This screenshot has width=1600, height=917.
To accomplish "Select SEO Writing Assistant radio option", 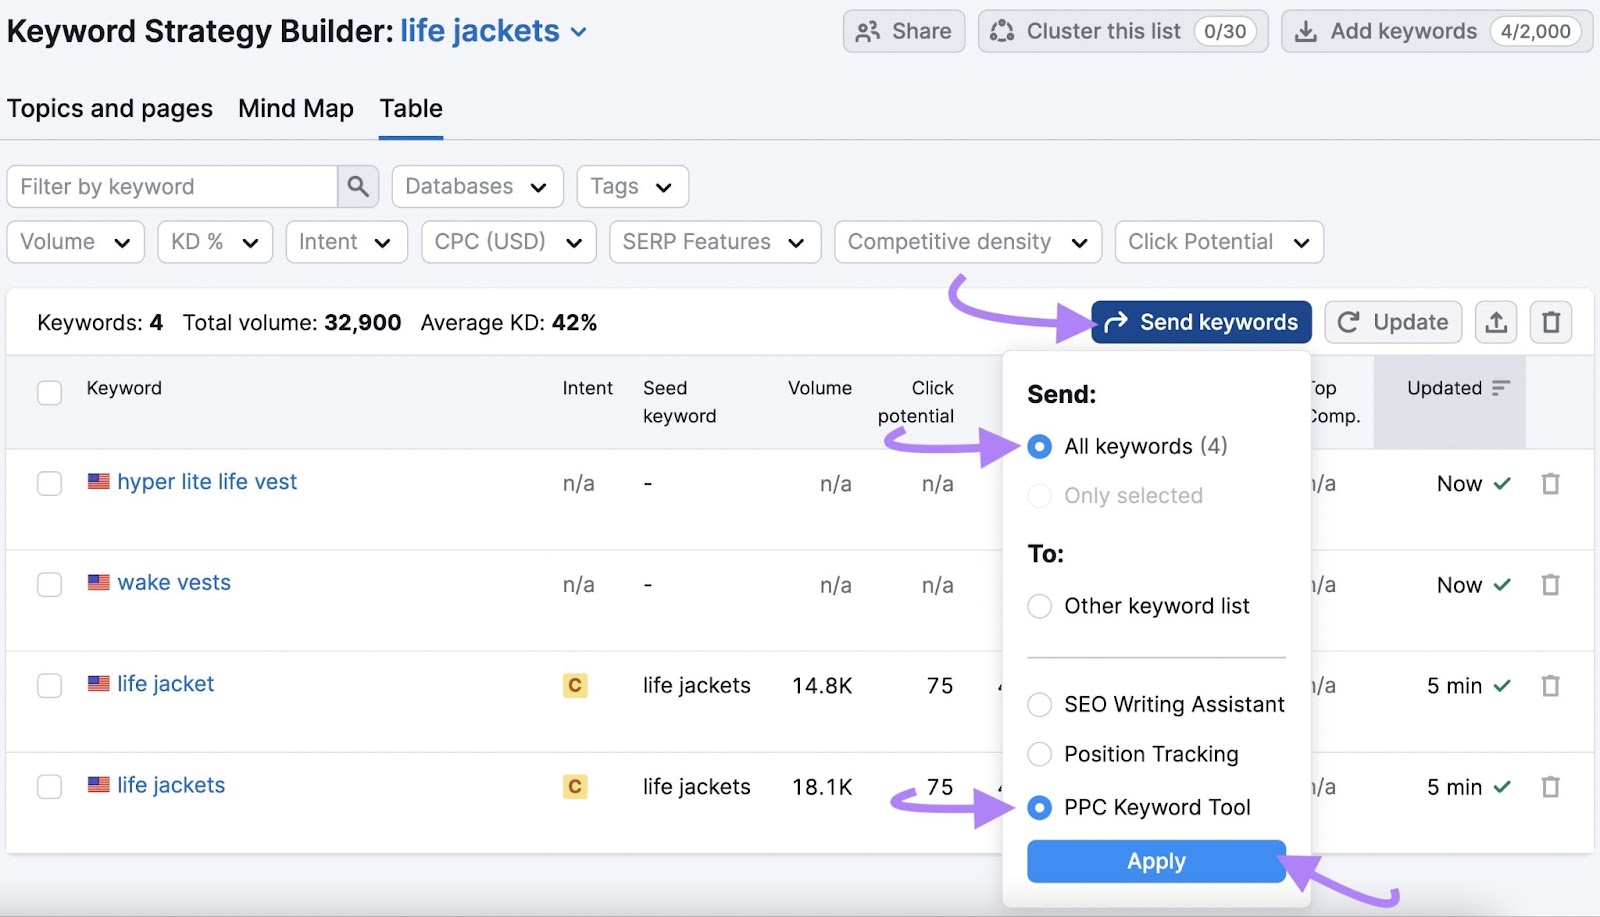I will coord(1040,705).
